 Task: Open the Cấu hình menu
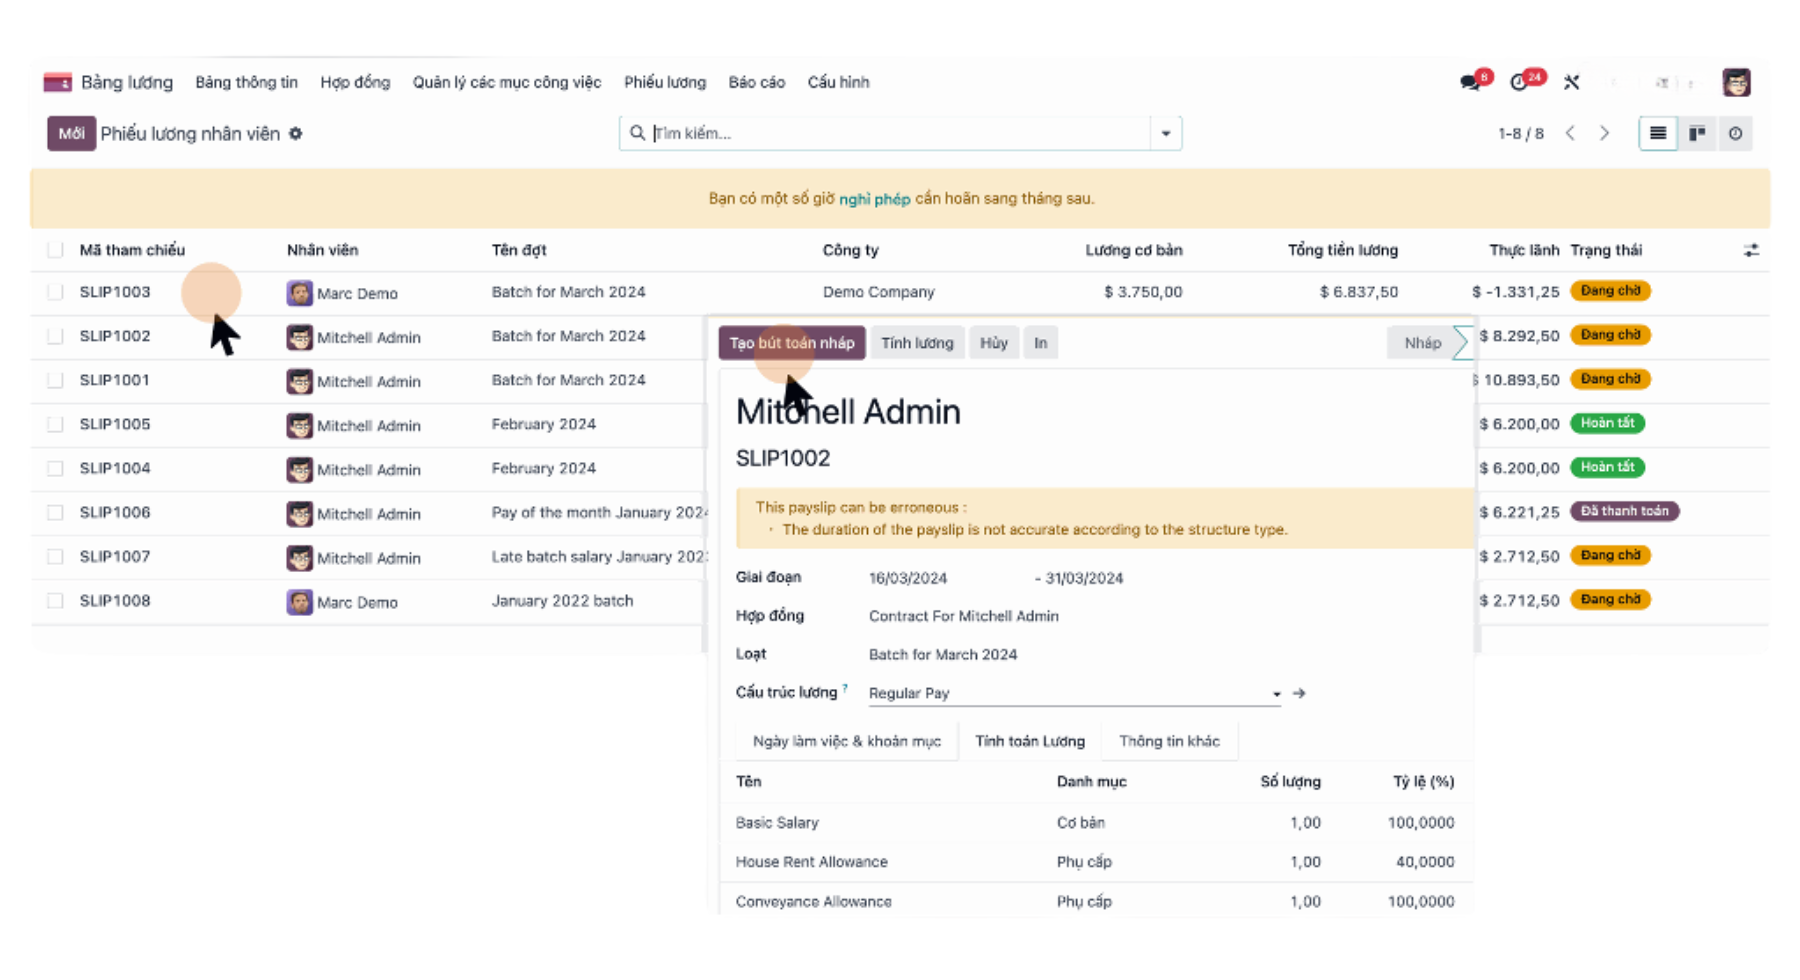point(838,83)
